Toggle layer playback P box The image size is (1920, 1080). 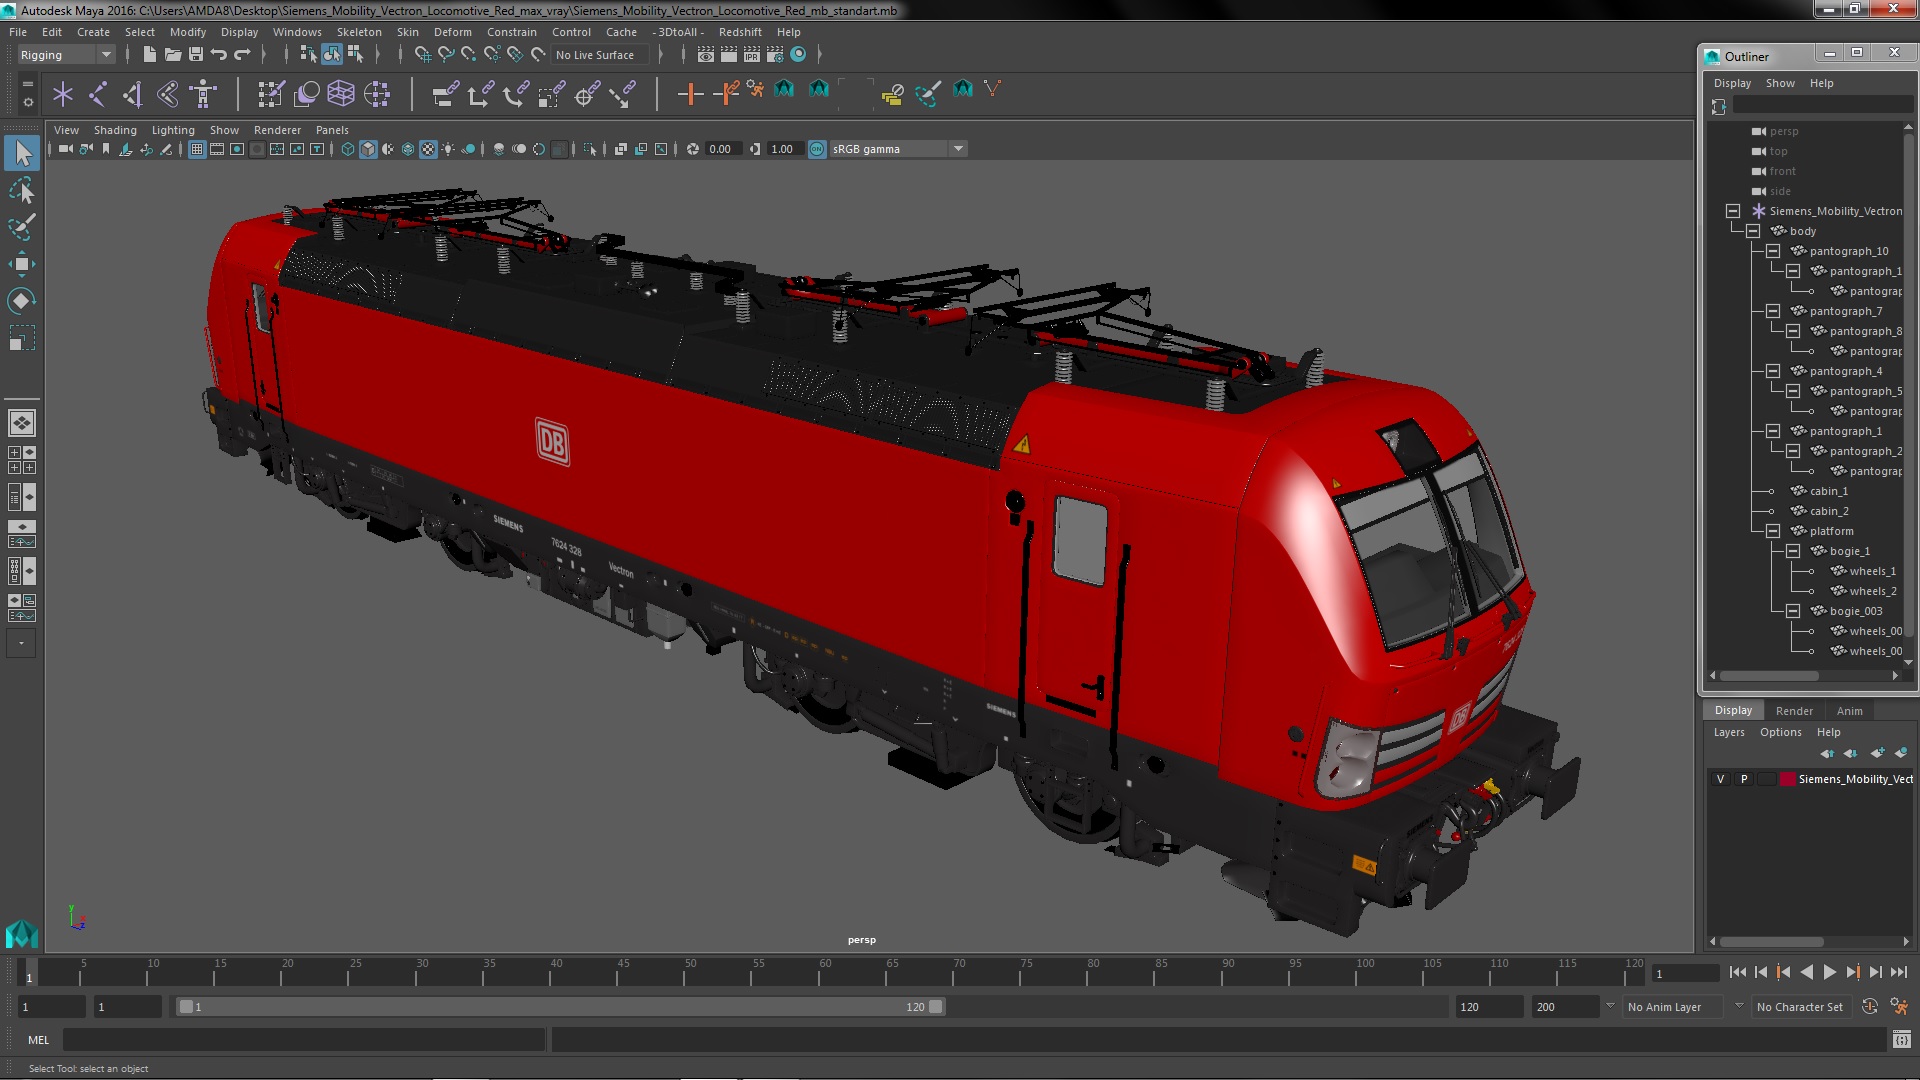1744,779
